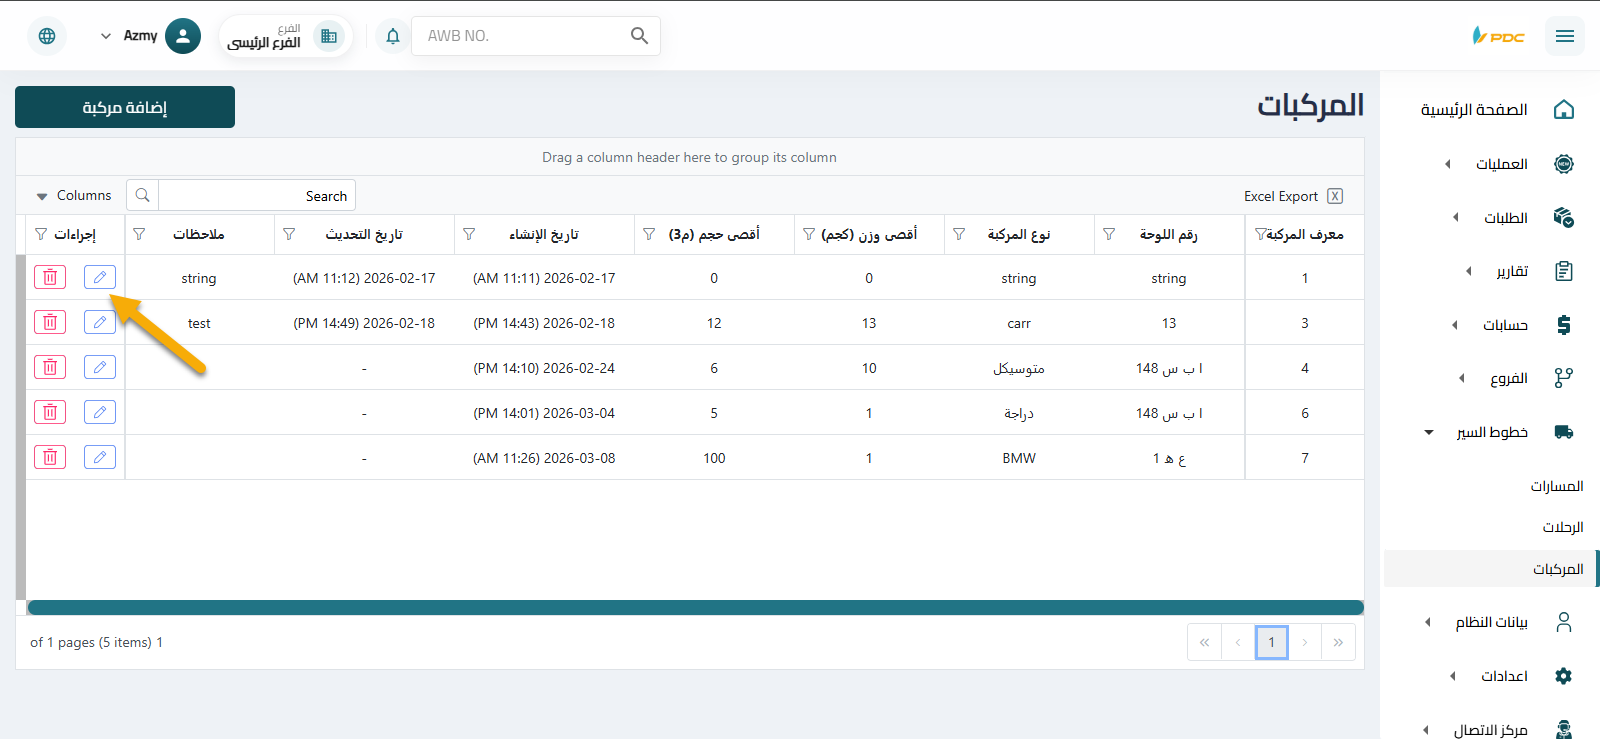Edit the BMW vehicle row
Screen dimensions: 1600x739
[x=100, y=457]
